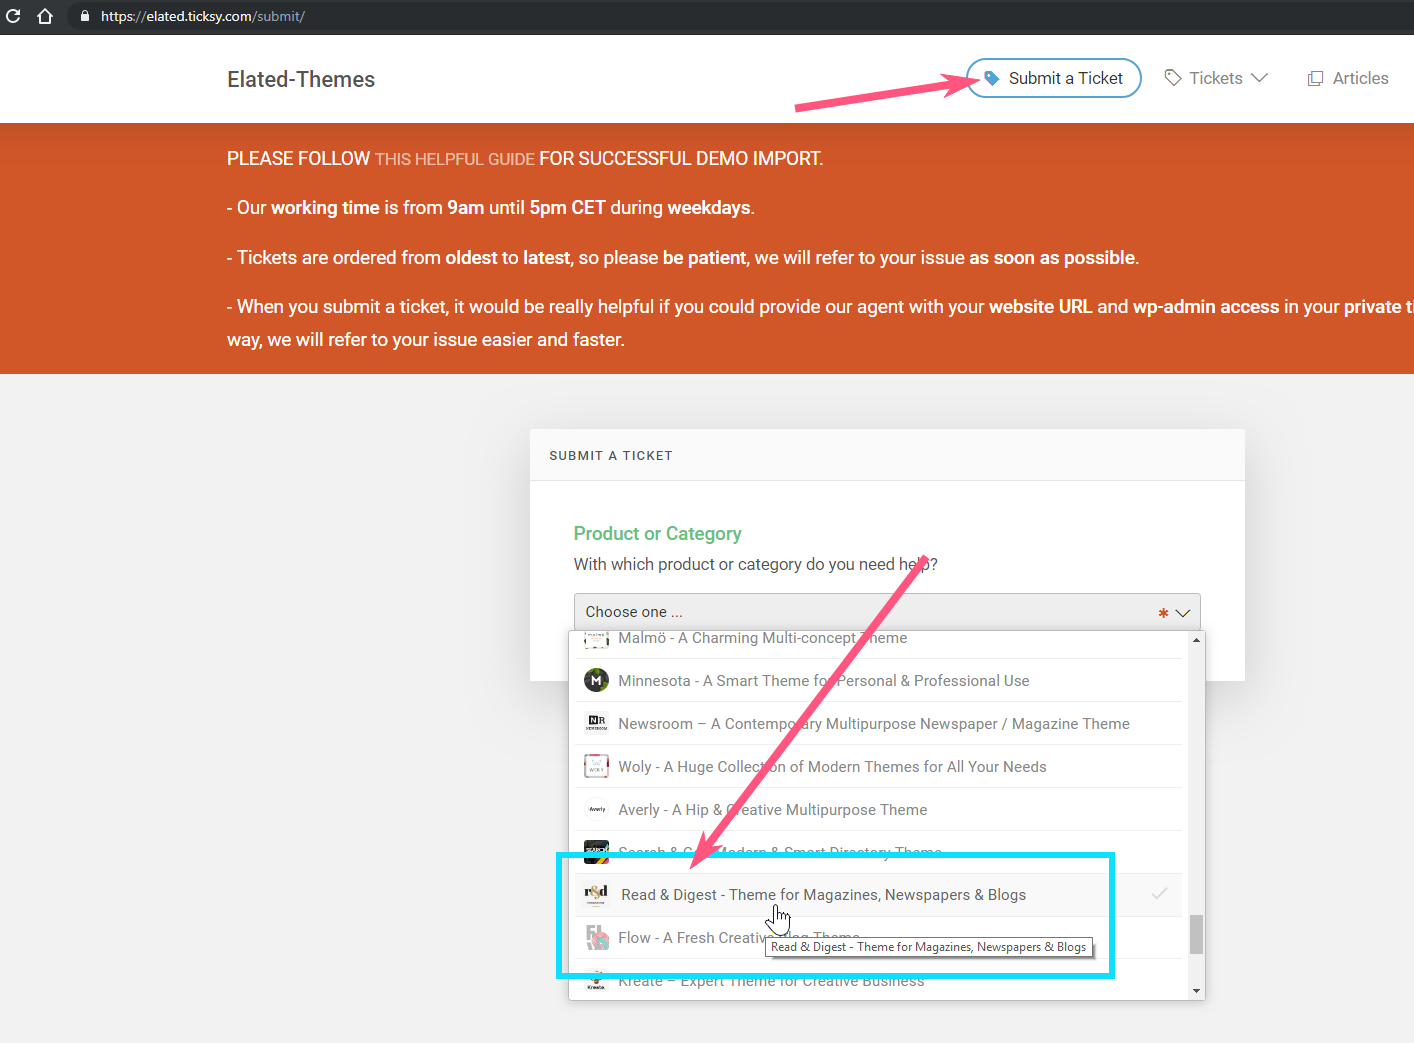
Task: Click the tag icon inside Submit a Ticket
Action: 991,78
